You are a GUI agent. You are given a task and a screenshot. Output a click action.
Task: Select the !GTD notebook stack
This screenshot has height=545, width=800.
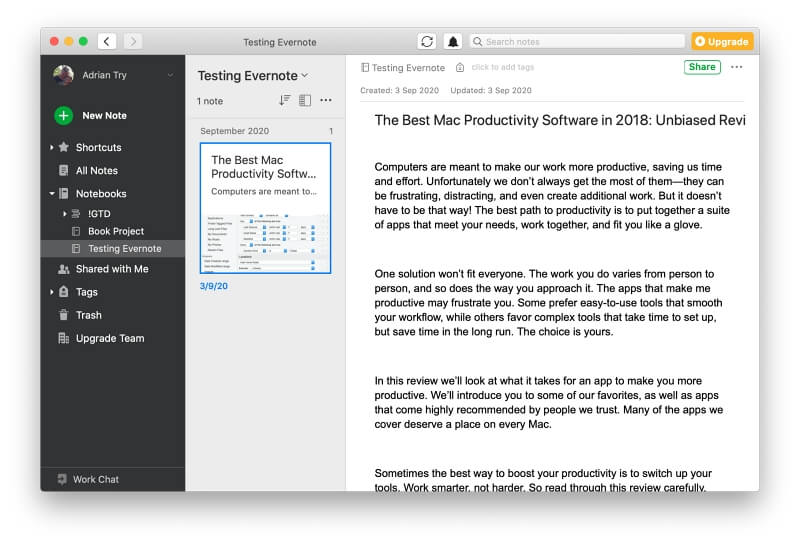[99, 214]
